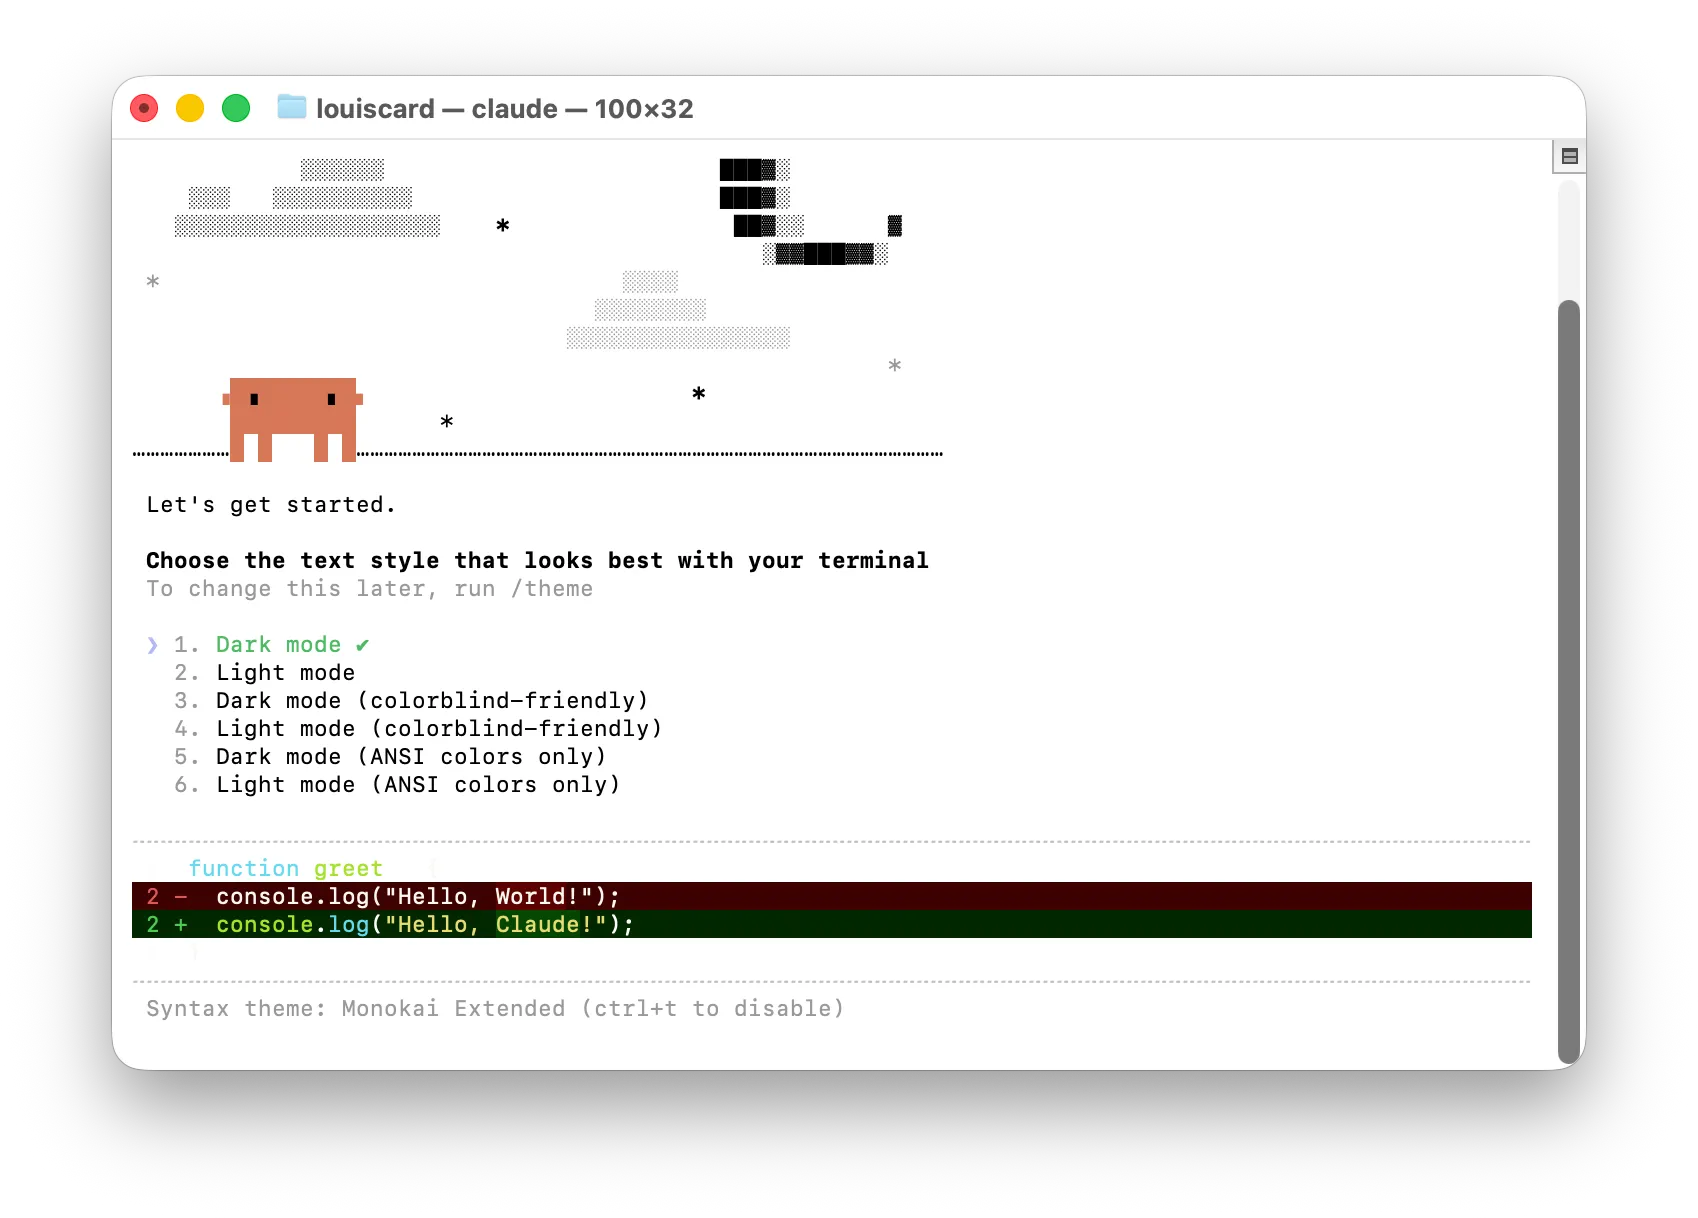Click the split pane icon at top right
Screen dimensions: 1698x1218
(x=1570, y=156)
